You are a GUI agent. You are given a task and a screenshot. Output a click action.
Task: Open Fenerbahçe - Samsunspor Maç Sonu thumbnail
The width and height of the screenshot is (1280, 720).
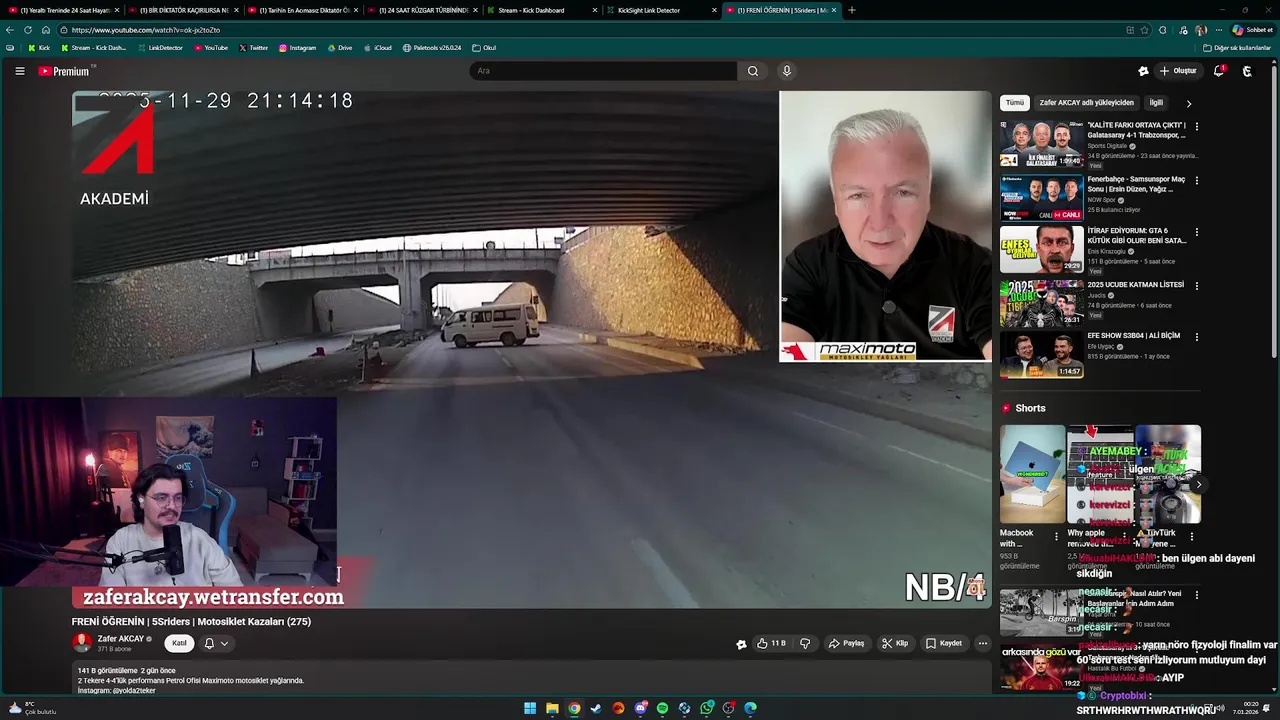1041,198
